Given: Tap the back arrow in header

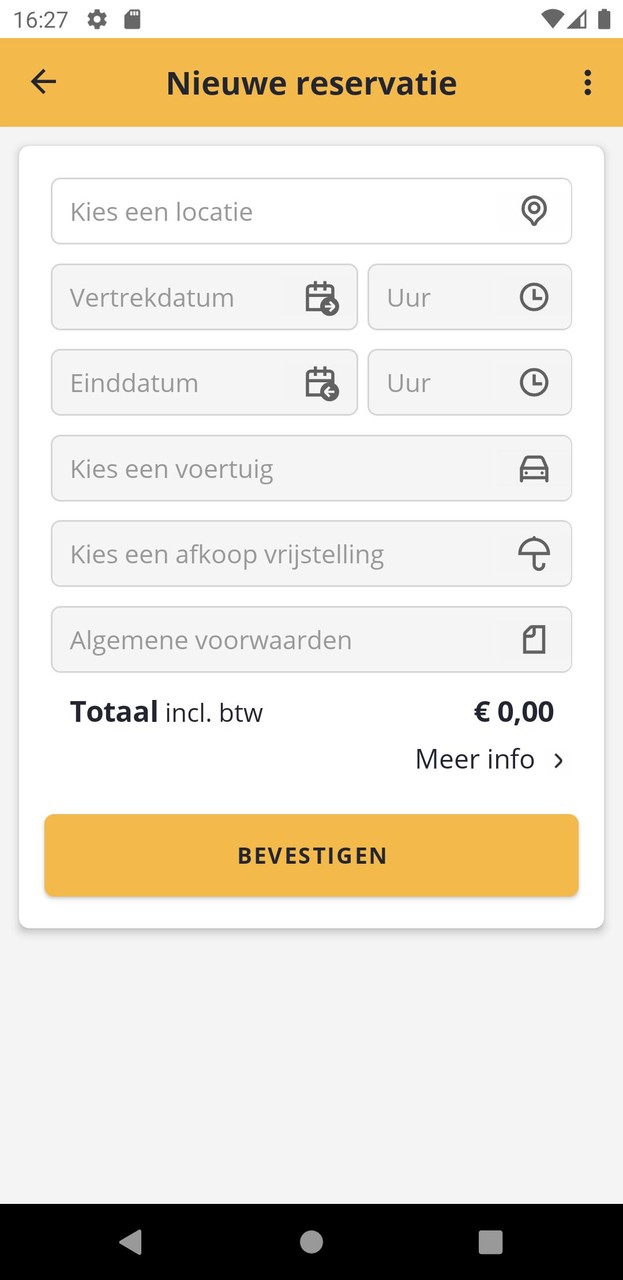Looking at the screenshot, I should [x=43, y=82].
